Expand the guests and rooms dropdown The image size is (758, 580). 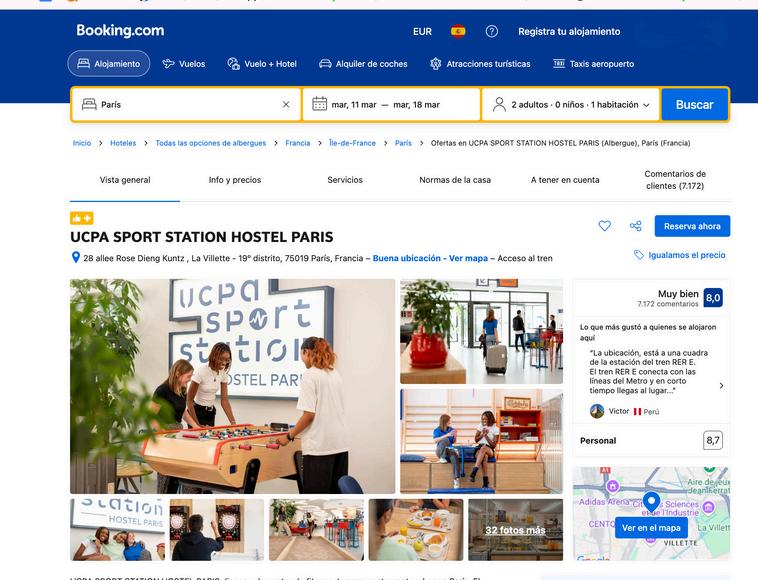click(x=571, y=104)
